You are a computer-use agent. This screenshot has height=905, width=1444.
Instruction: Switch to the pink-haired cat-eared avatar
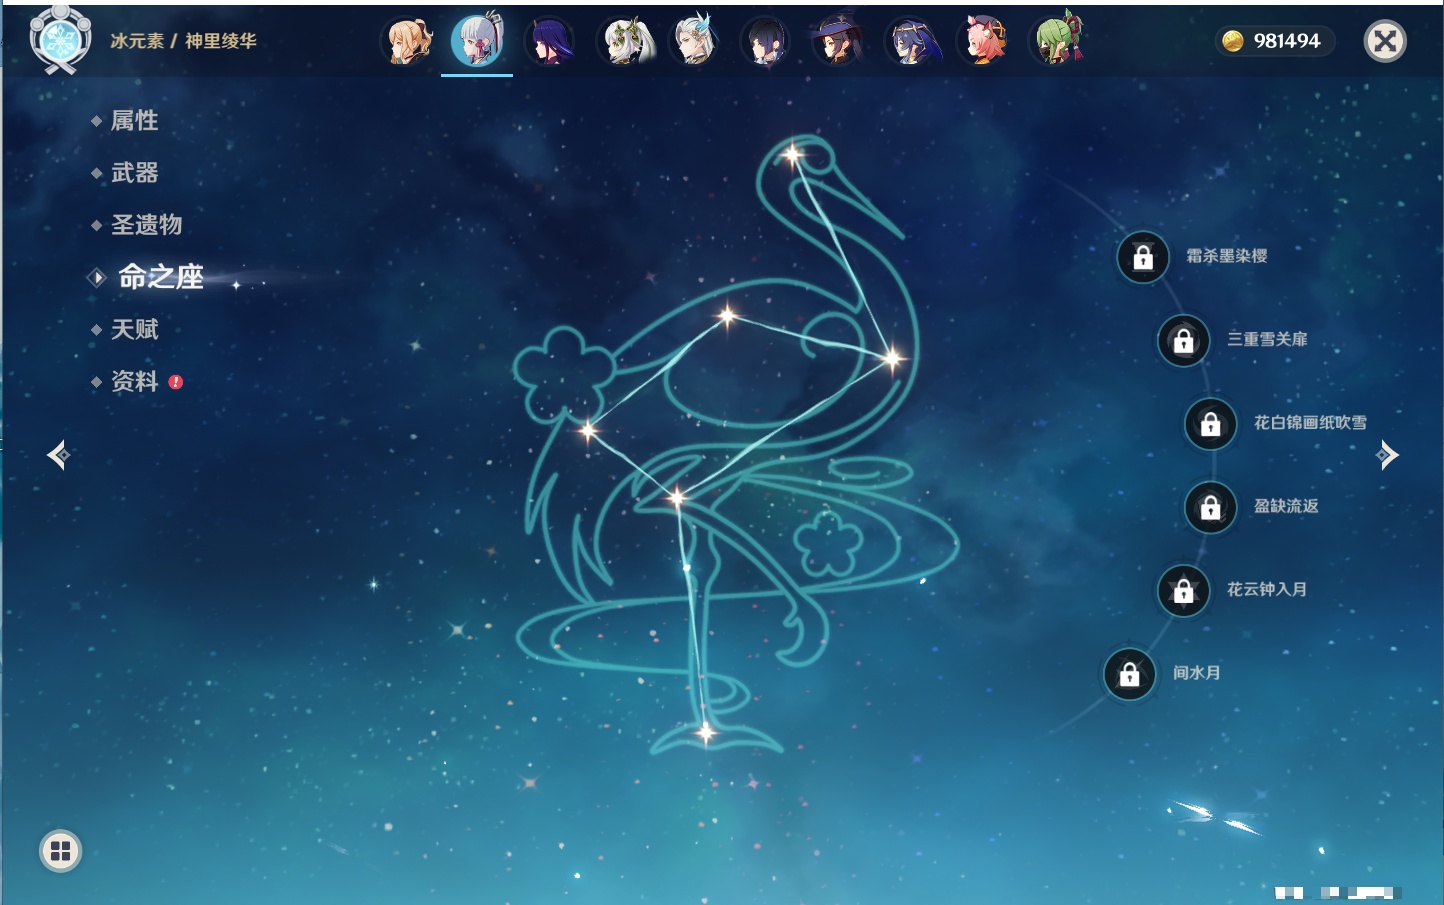(x=983, y=41)
